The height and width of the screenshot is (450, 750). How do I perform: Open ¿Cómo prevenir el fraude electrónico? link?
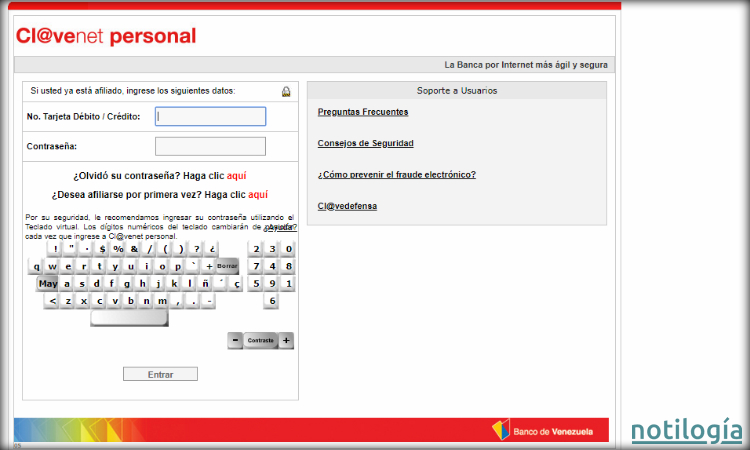pyautogui.click(x=397, y=175)
